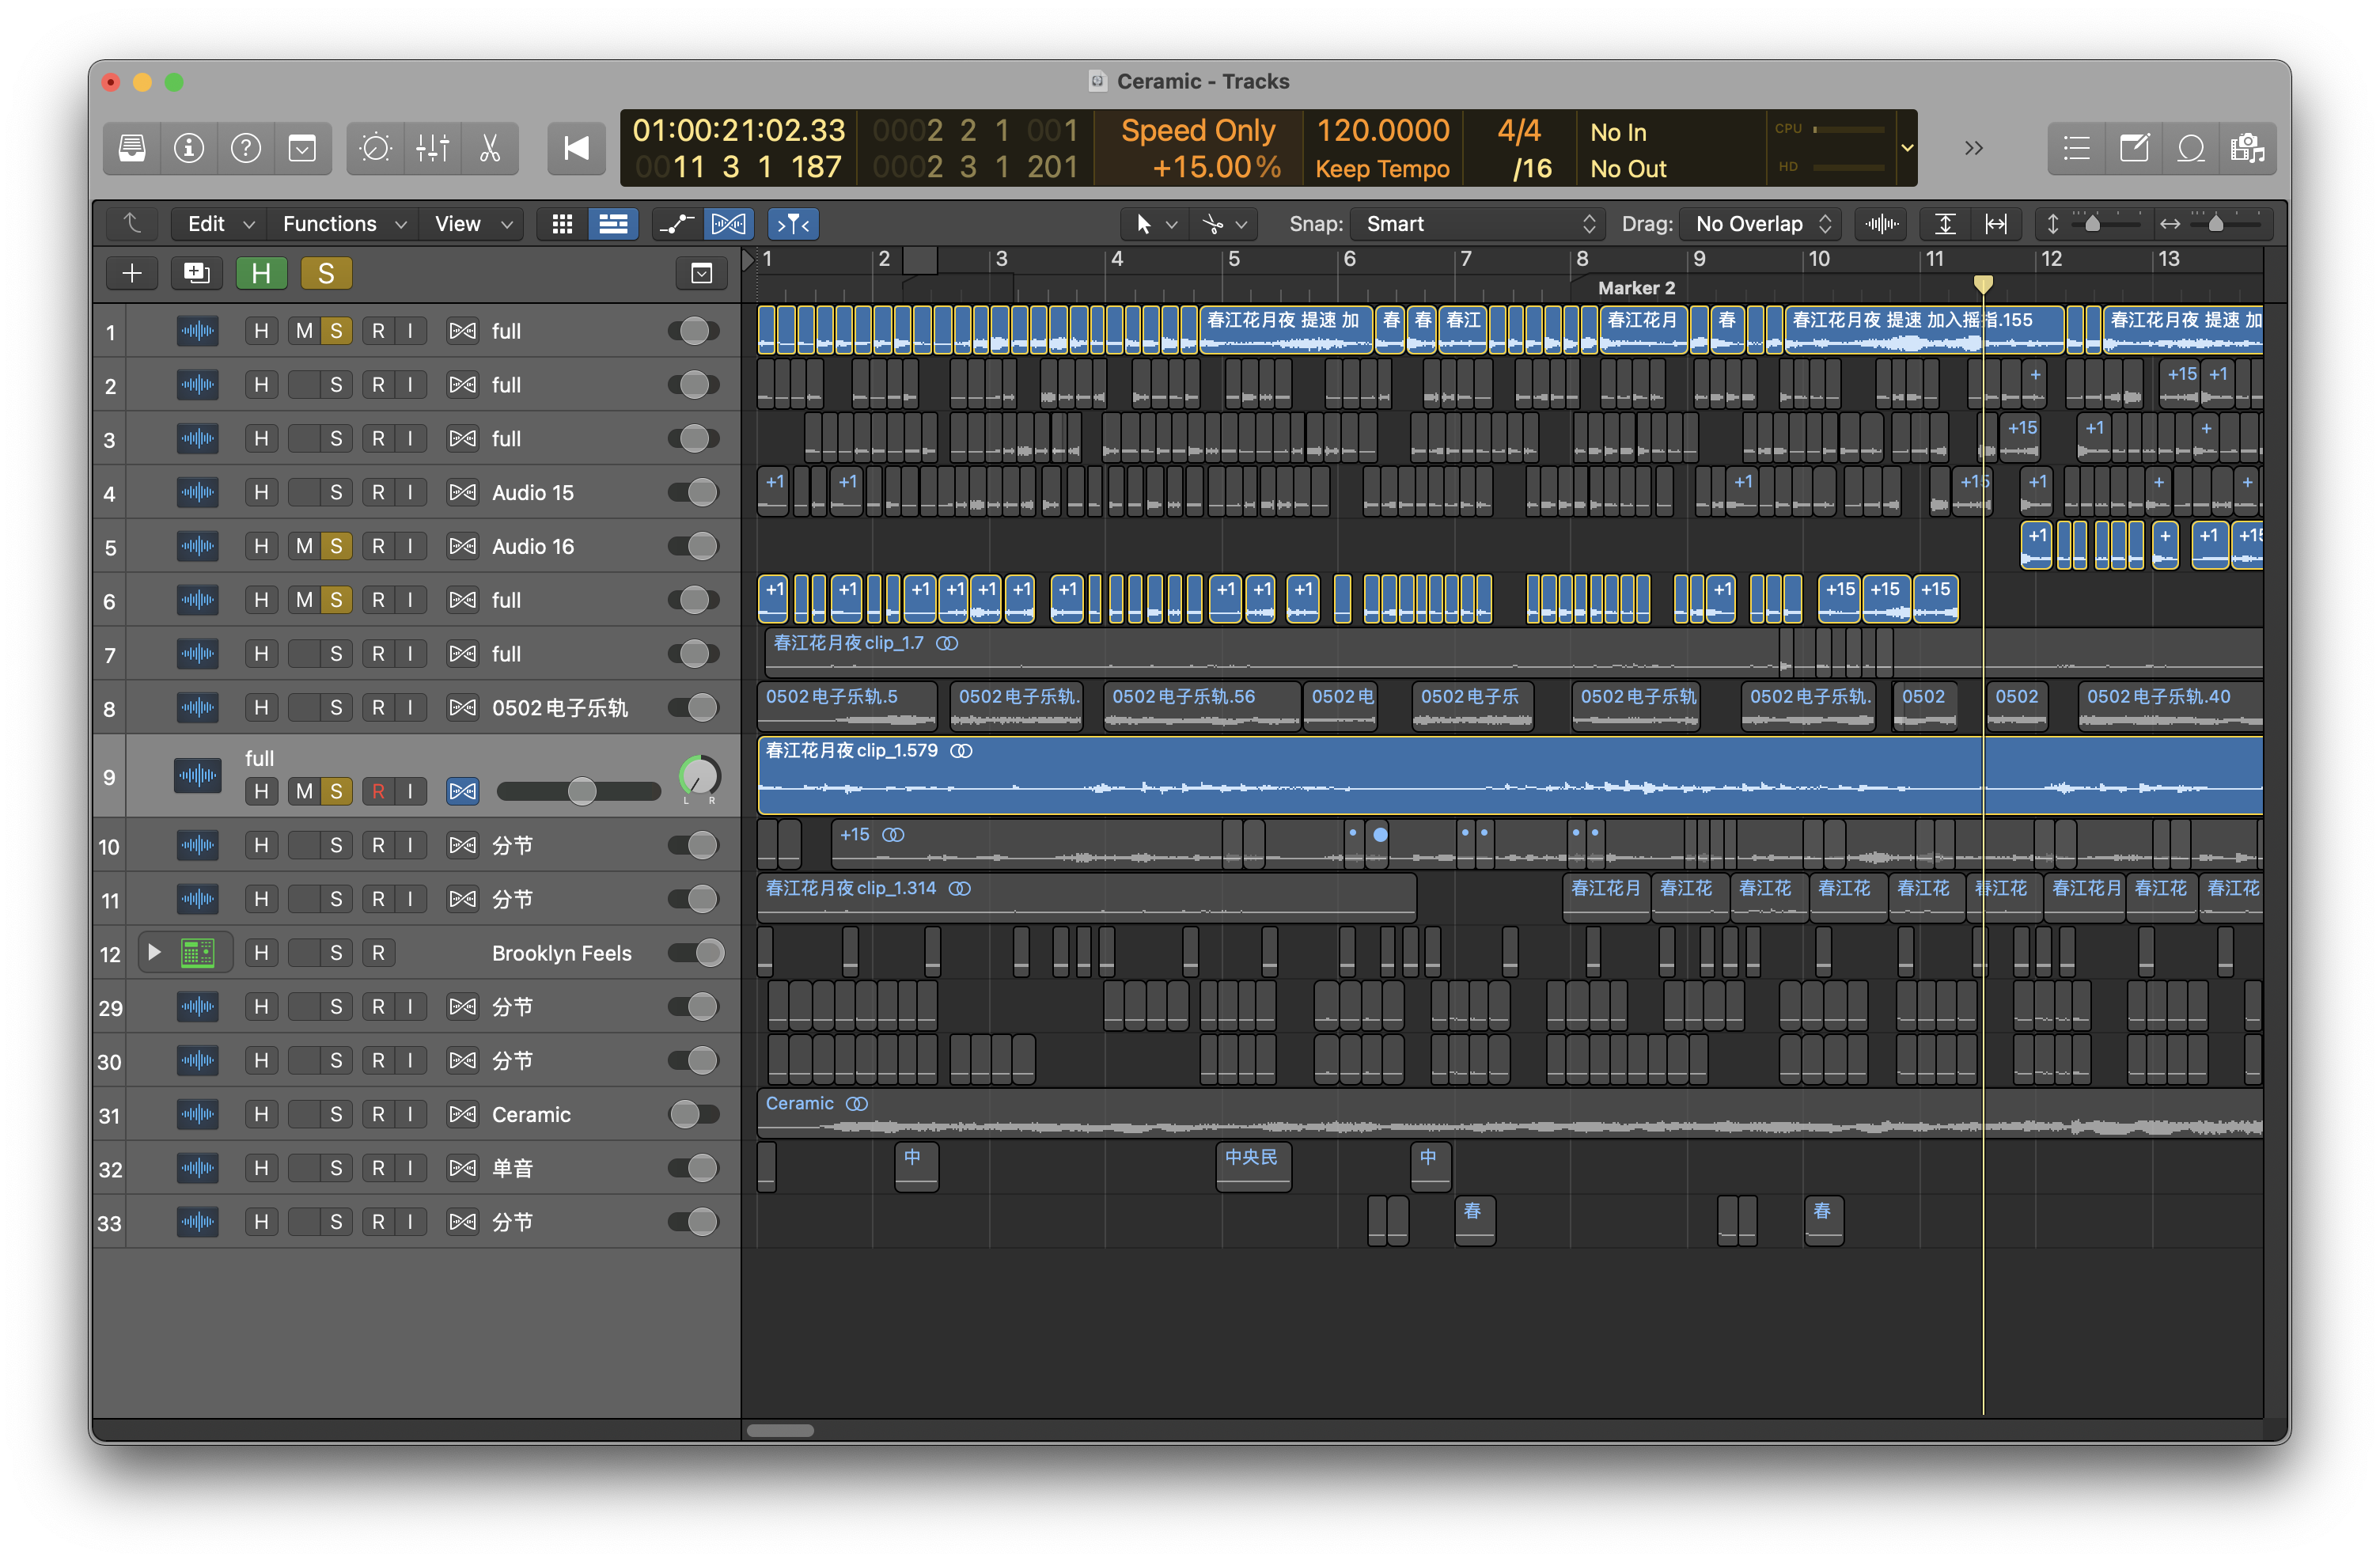Open the Library drawer icon
The image size is (2380, 1562).
click(x=132, y=149)
